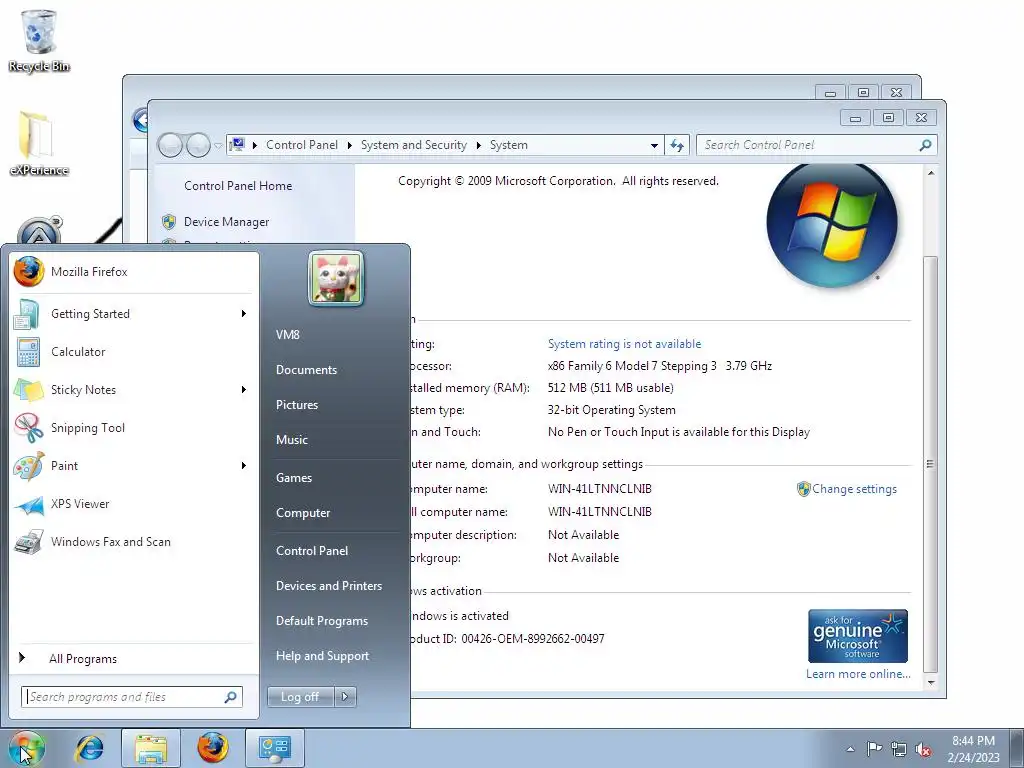The width and height of the screenshot is (1024, 768).
Task: Click the Start orb button
Action: point(27,748)
